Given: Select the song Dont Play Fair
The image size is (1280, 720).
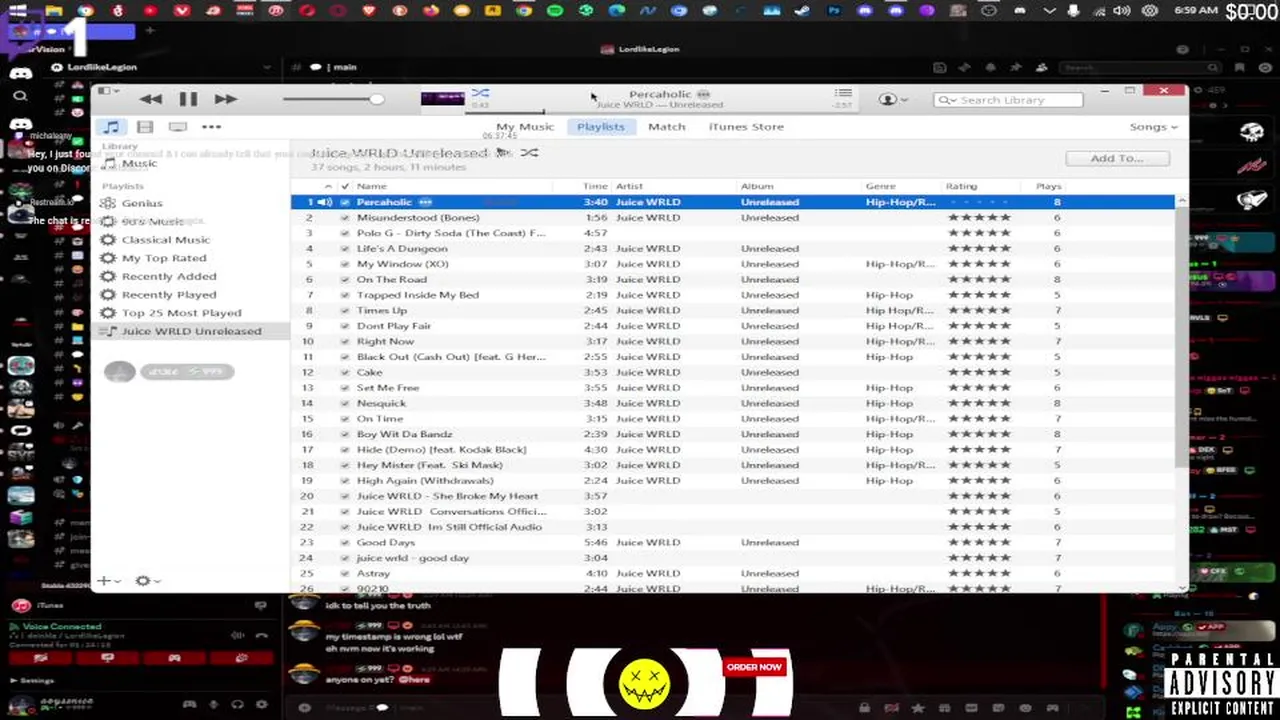Looking at the screenshot, I should (394, 326).
